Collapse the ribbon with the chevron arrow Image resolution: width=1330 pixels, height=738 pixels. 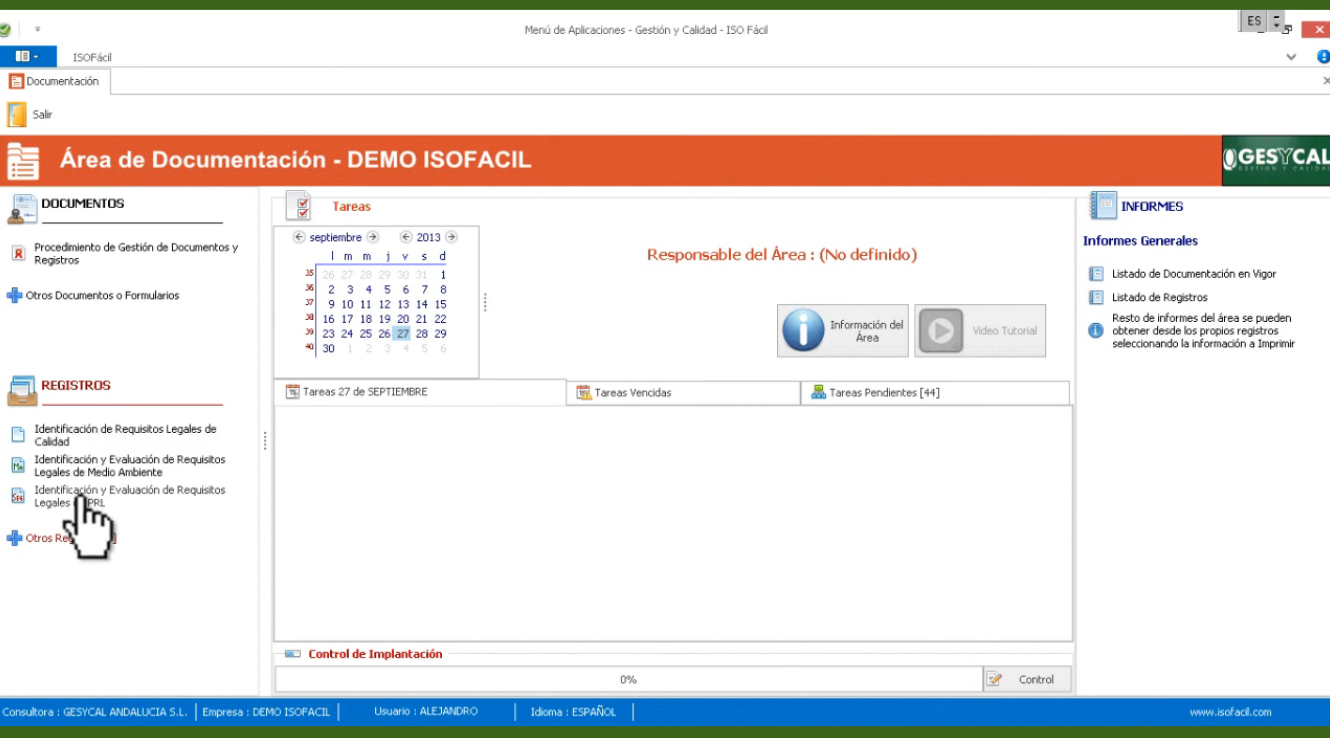click(x=1291, y=57)
